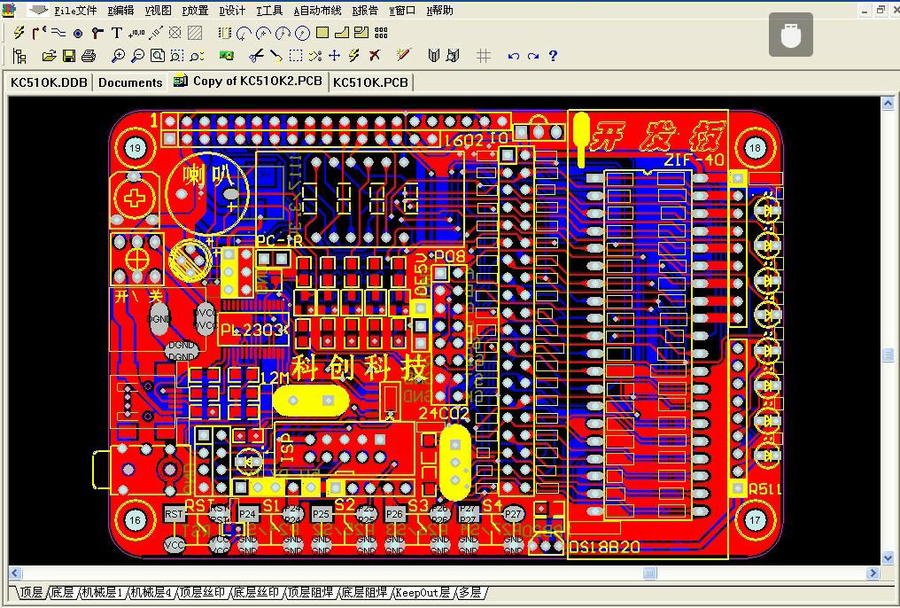Viewport: 900px width, 608px height.
Task: Select the 顶层阻焊 top solder tab
Action: [x=311, y=592]
